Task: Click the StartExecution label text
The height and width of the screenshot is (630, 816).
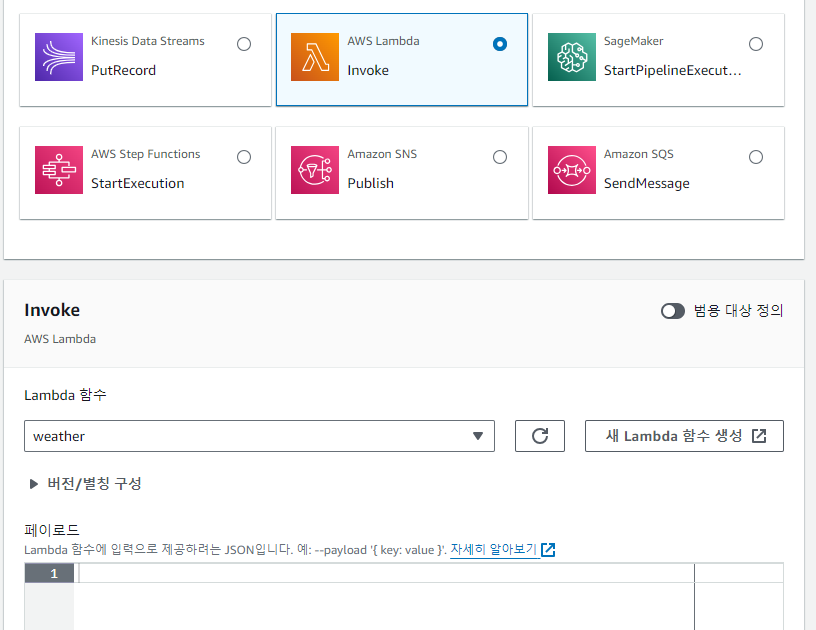Action: click(x=137, y=183)
